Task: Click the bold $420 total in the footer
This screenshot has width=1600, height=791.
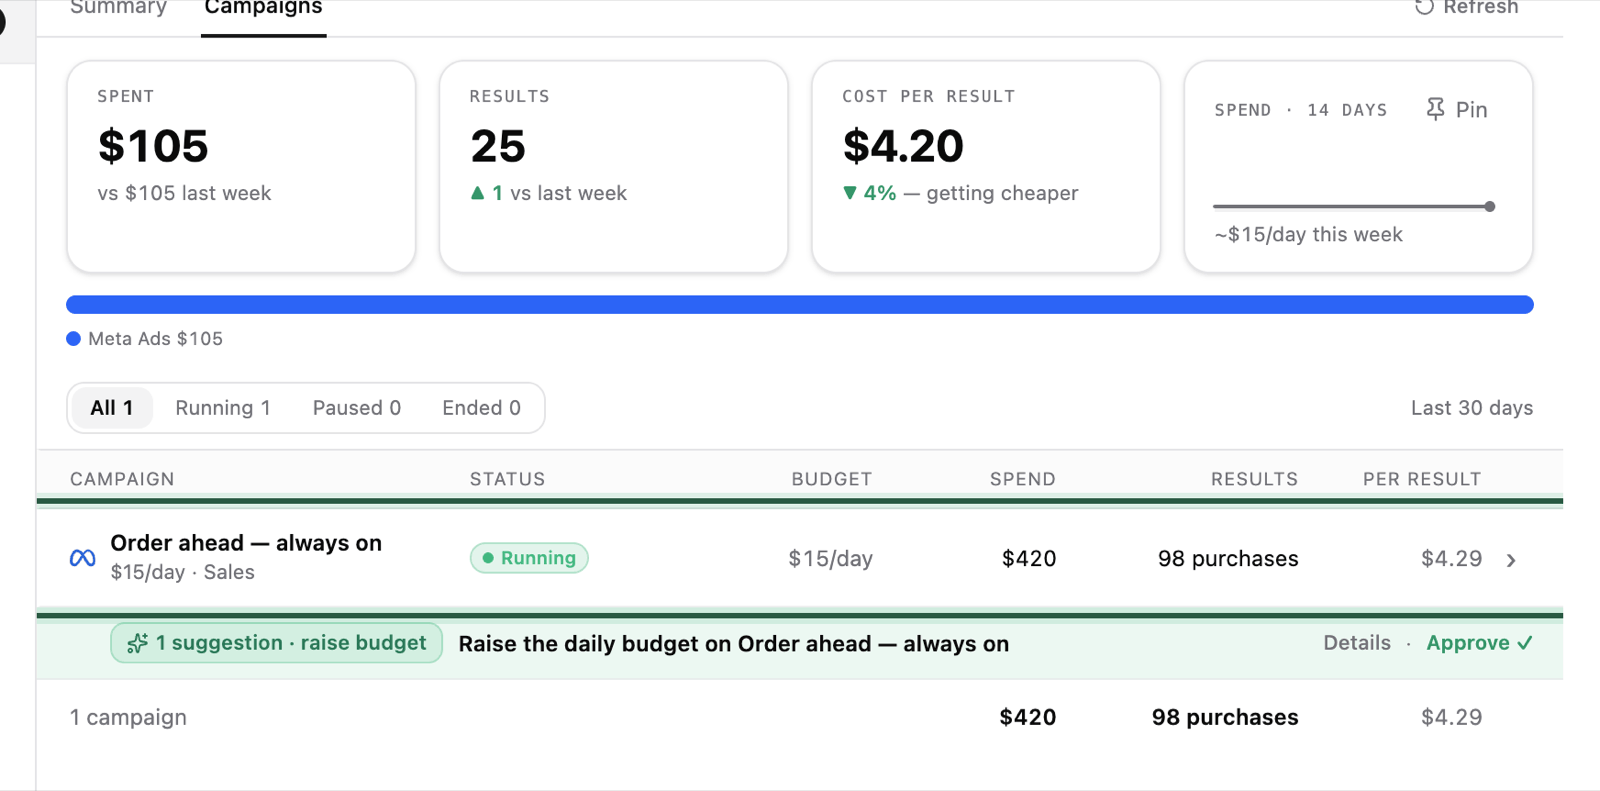Action: click(x=1028, y=717)
